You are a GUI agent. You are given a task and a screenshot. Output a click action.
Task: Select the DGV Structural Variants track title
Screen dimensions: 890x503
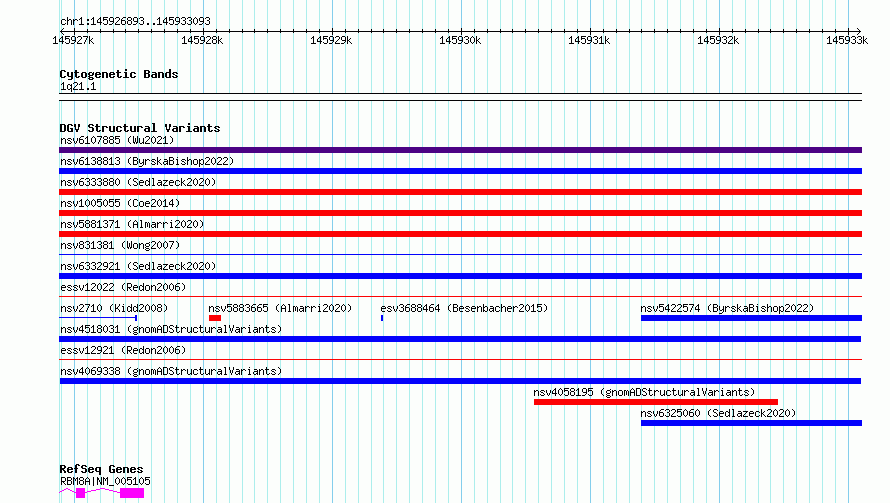[140, 128]
